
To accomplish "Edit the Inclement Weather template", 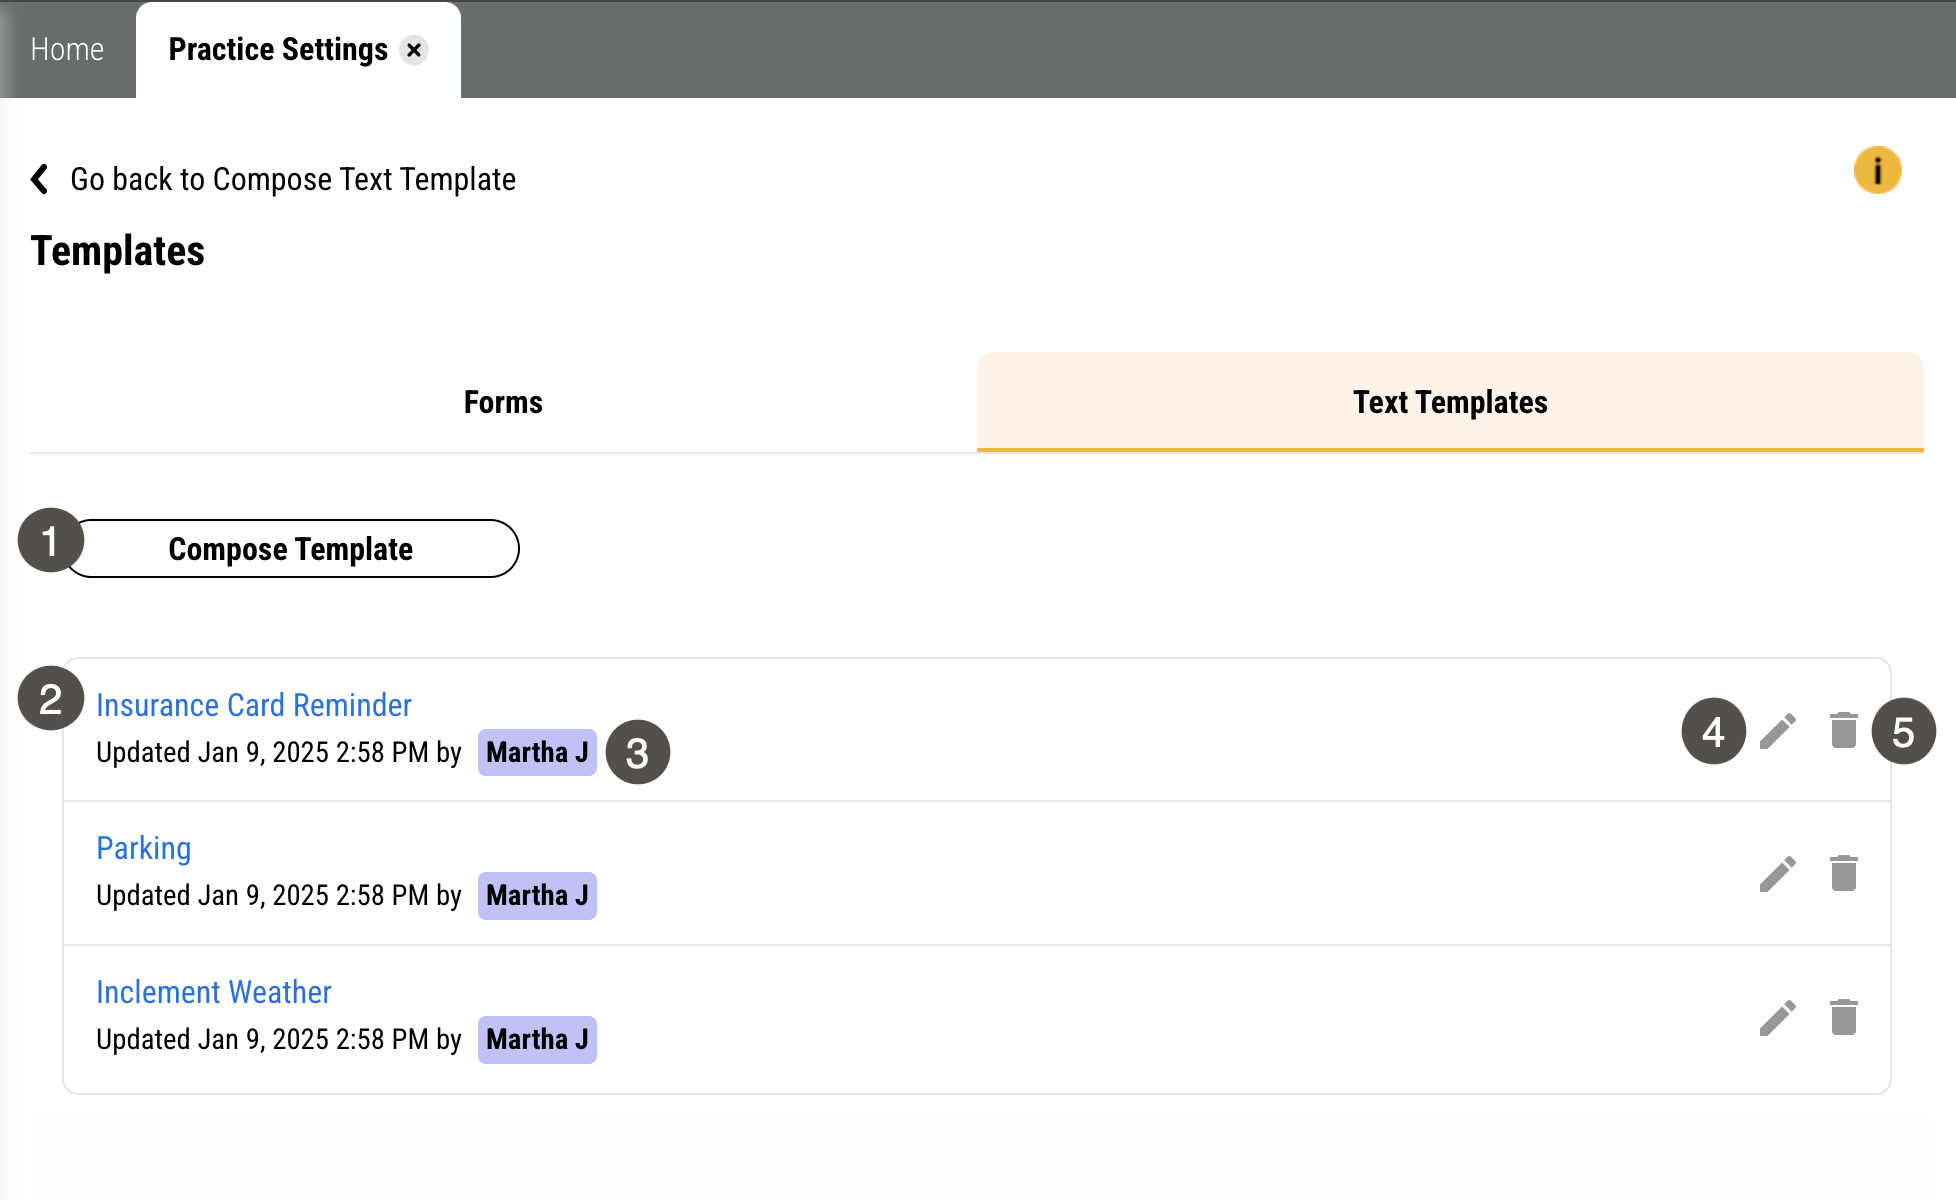I will click(1778, 1018).
